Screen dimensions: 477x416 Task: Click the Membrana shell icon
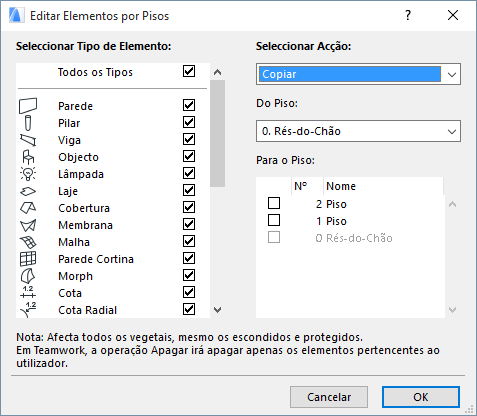tap(28, 225)
